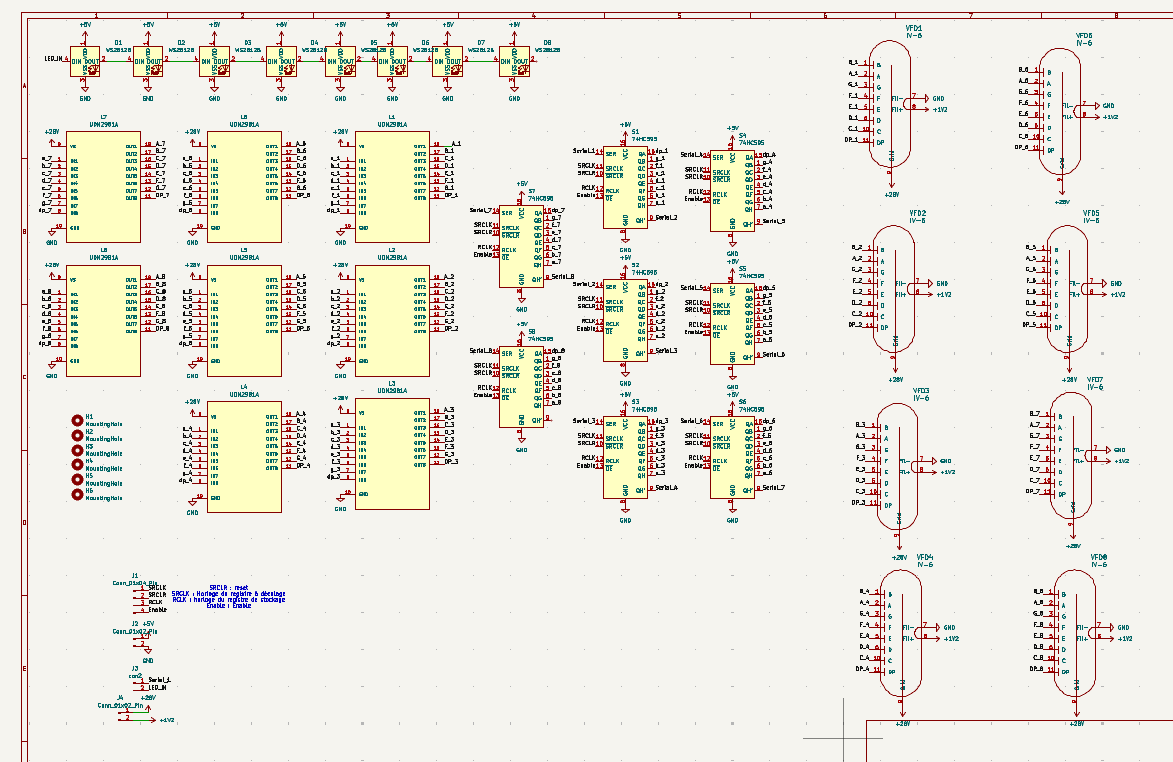Image resolution: width=1173 pixels, height=762 pixels.
Task: Click the last WS2812B LED labeled D8
Action: (515, 61)
